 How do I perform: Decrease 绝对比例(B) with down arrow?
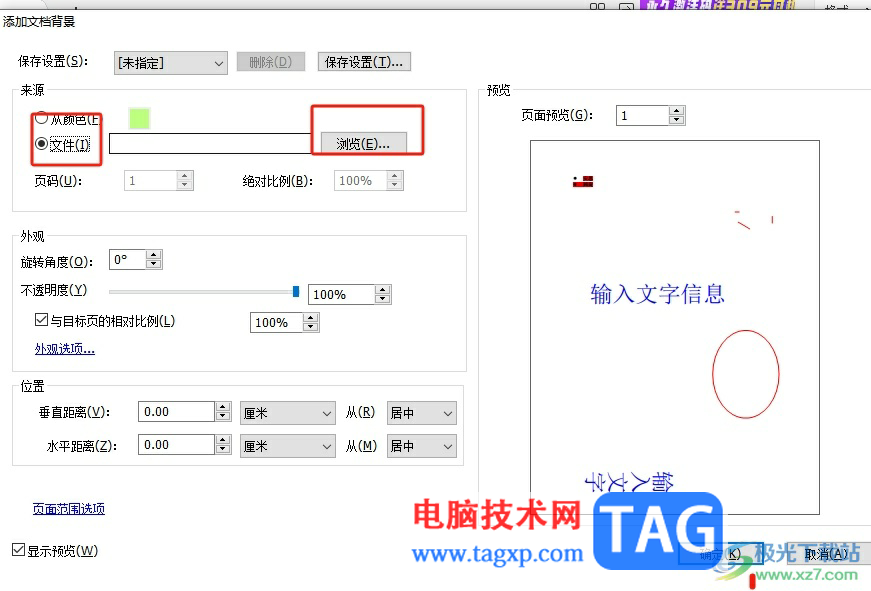coord(395,186)
